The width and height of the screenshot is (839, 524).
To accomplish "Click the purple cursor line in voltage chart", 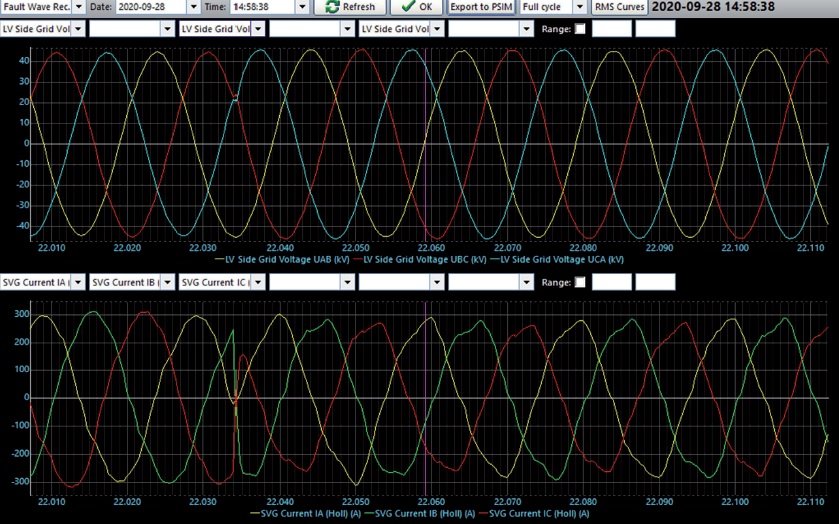I will click(x=426, y=145).
